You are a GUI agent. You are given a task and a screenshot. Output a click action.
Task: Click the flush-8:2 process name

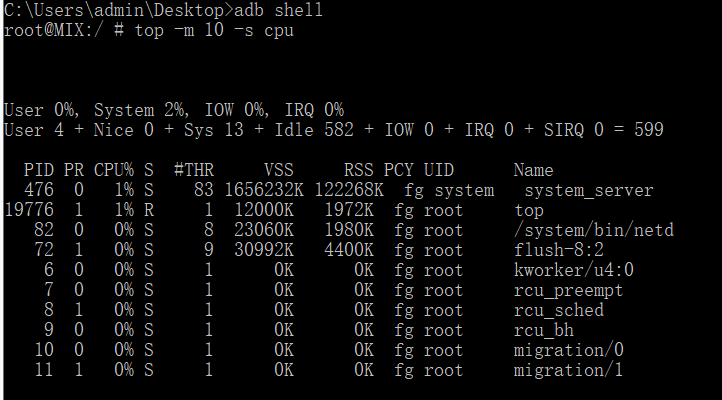point(558,250)
